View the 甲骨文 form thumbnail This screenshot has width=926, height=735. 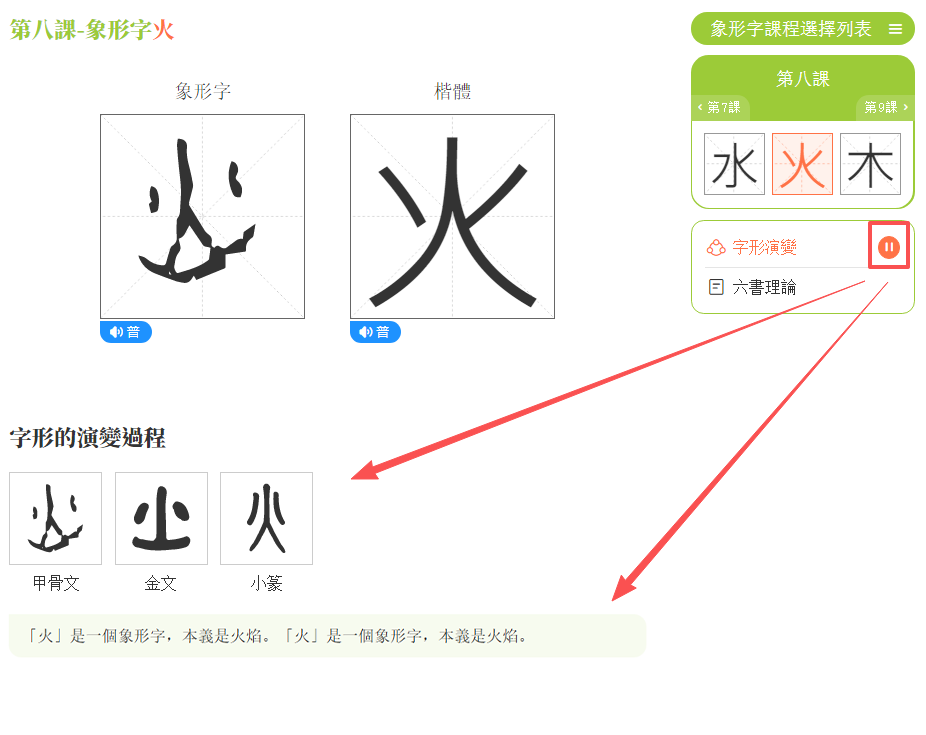point(56,518)
